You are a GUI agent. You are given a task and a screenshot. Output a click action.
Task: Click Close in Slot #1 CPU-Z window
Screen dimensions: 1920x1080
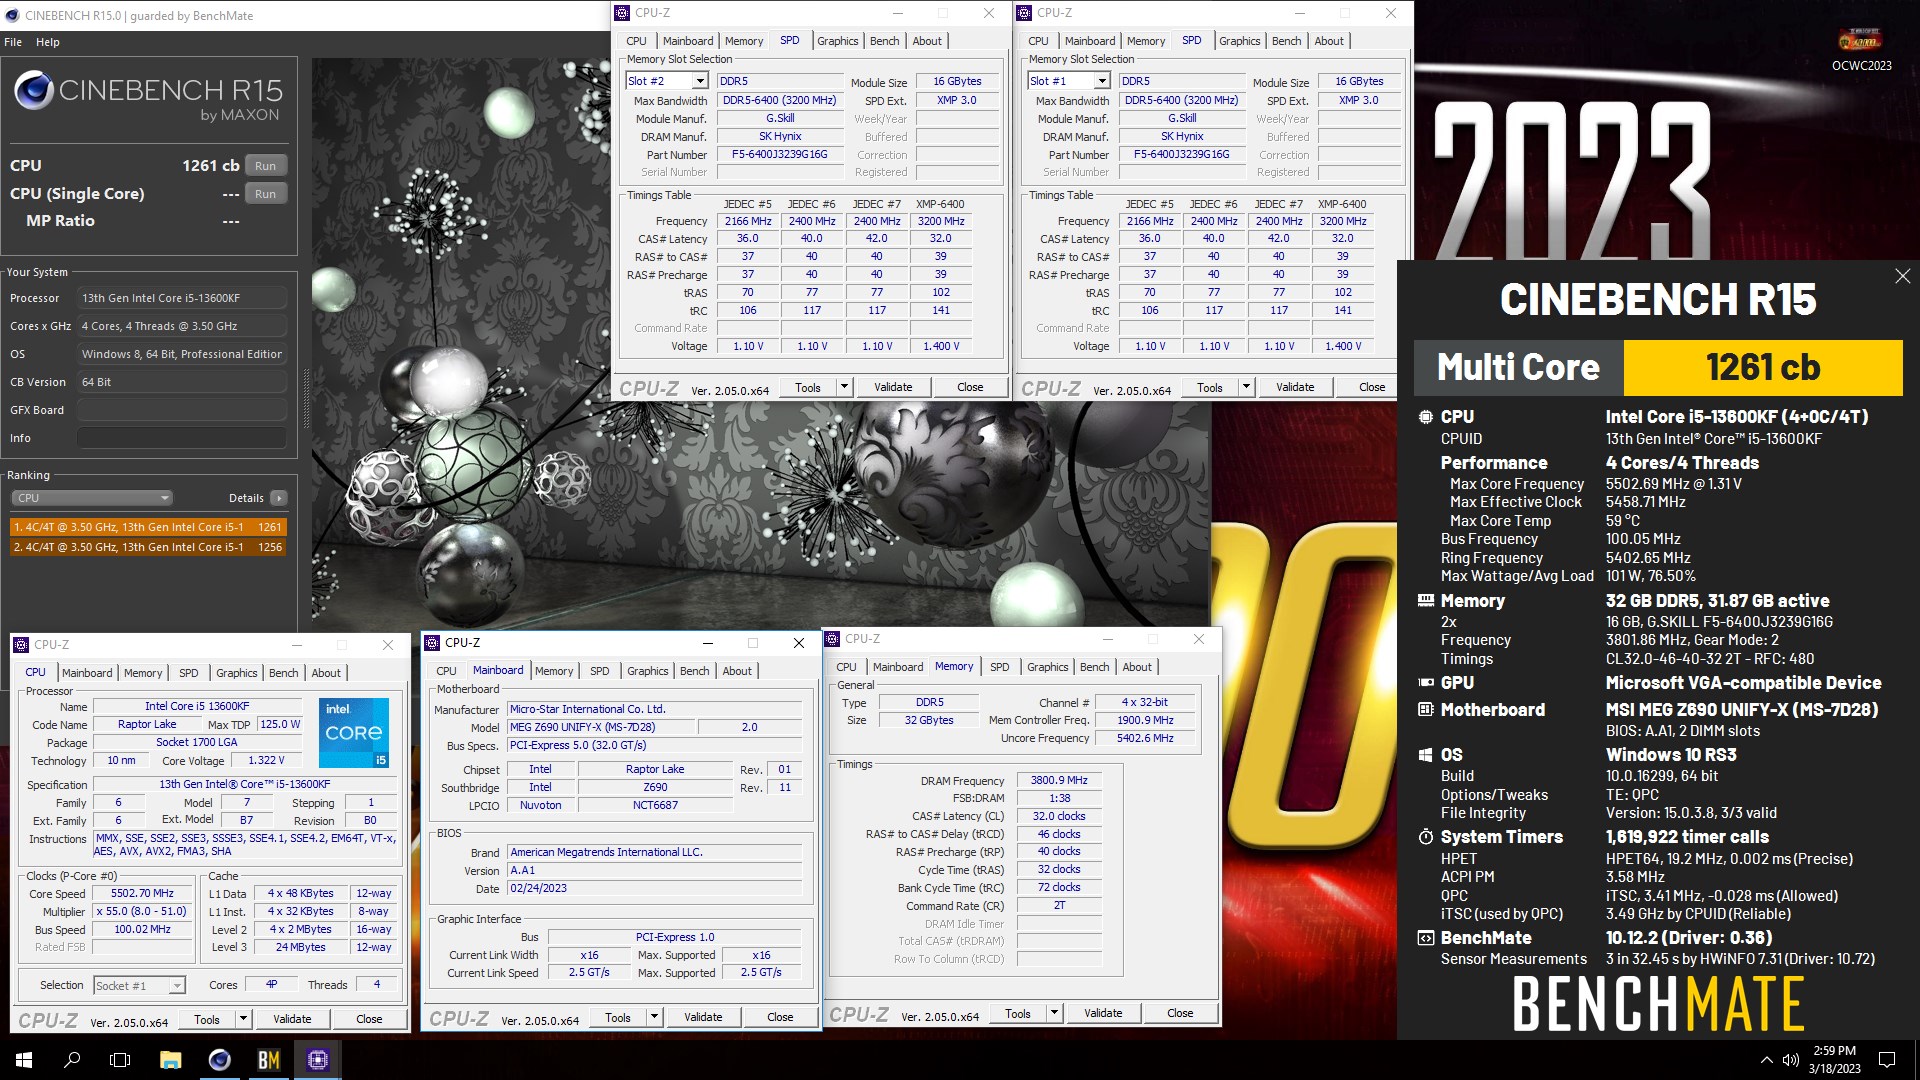[1372, 387]
